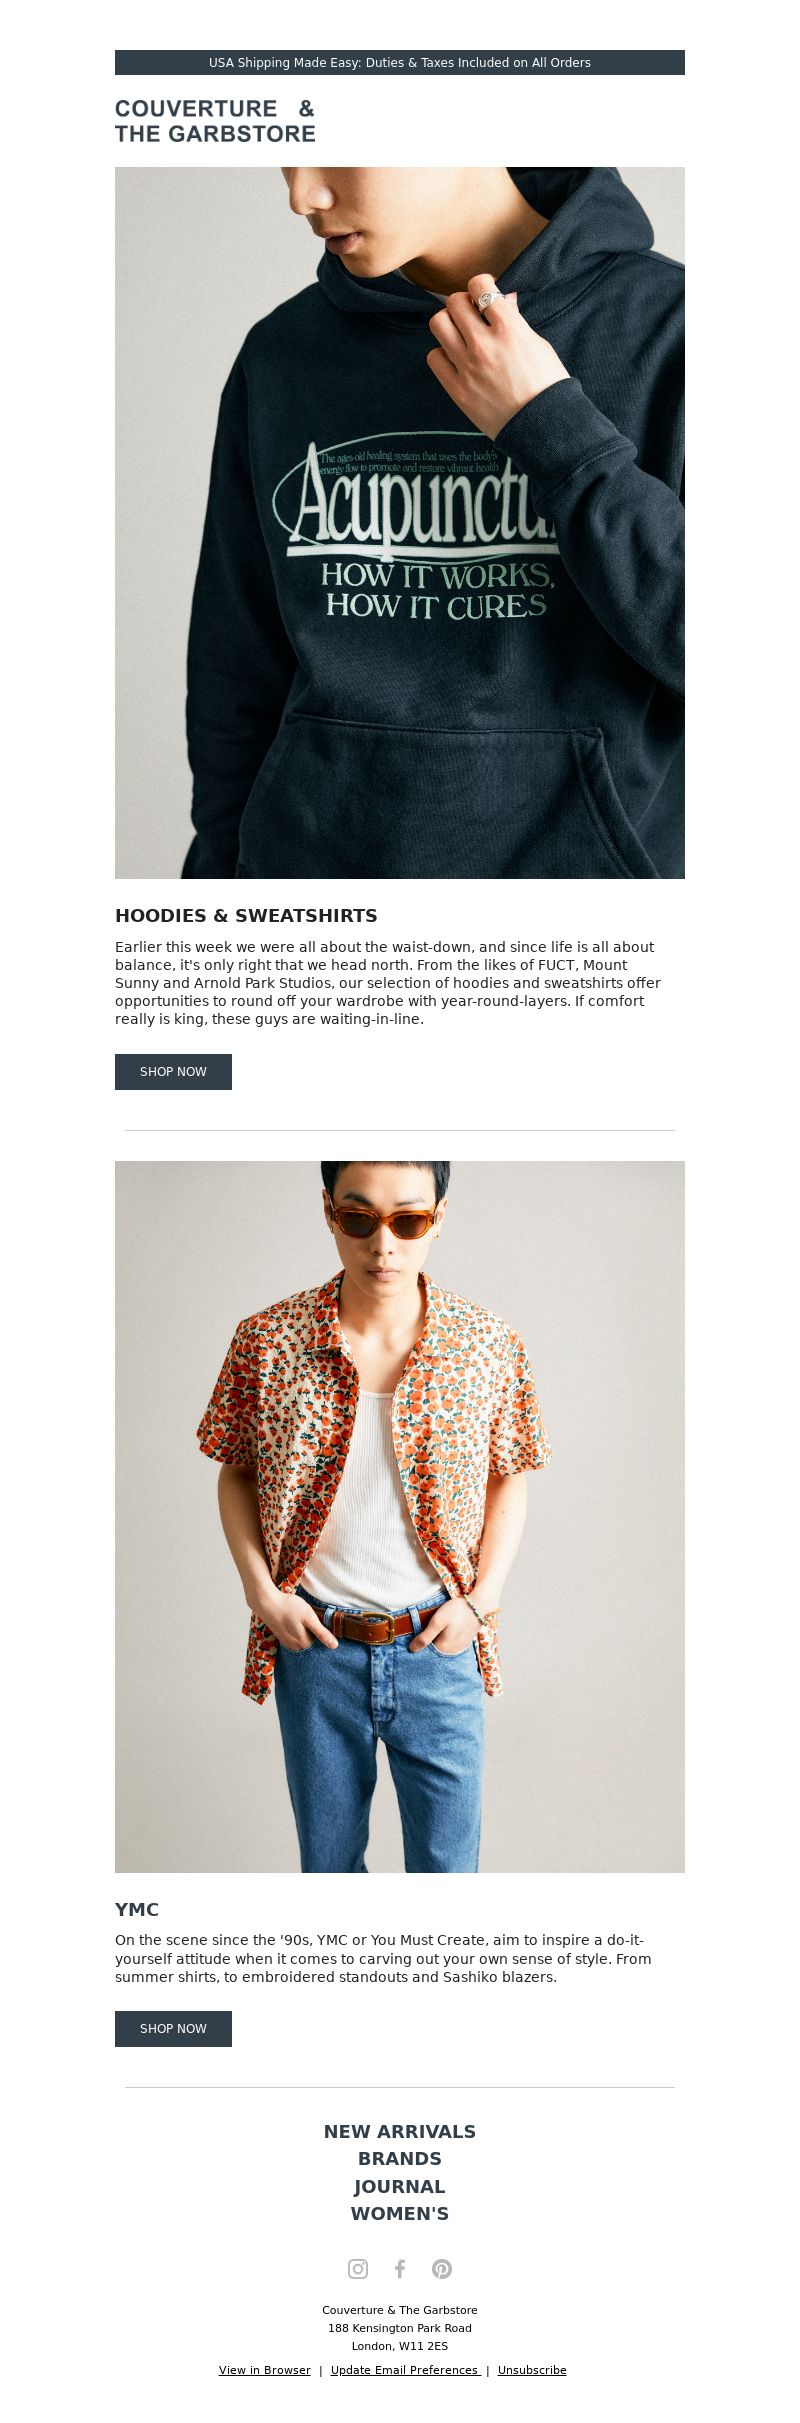The height and width of the screenshot is (2423, 800).
Task: Click the 188 Kensington Park Road address
Action: [x=400, y=2328]
